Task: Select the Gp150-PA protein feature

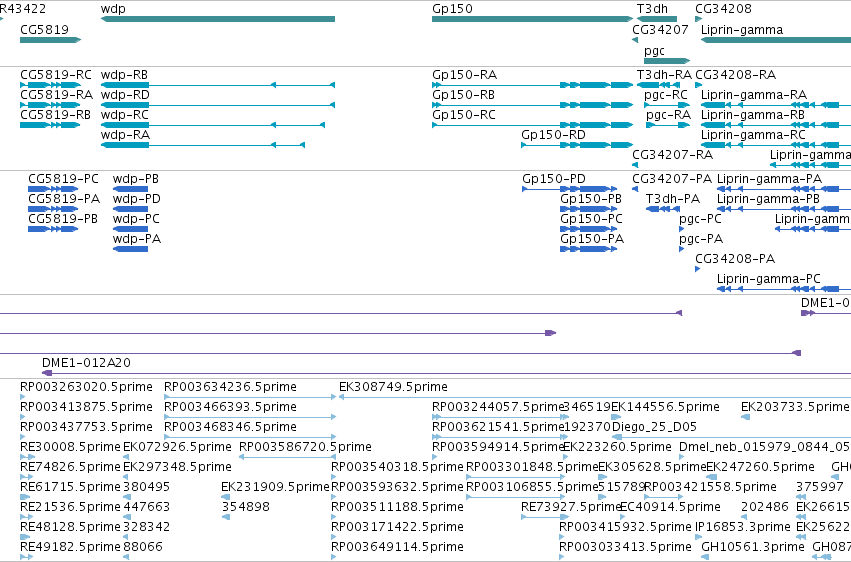Action: click(x=592, y=239)
